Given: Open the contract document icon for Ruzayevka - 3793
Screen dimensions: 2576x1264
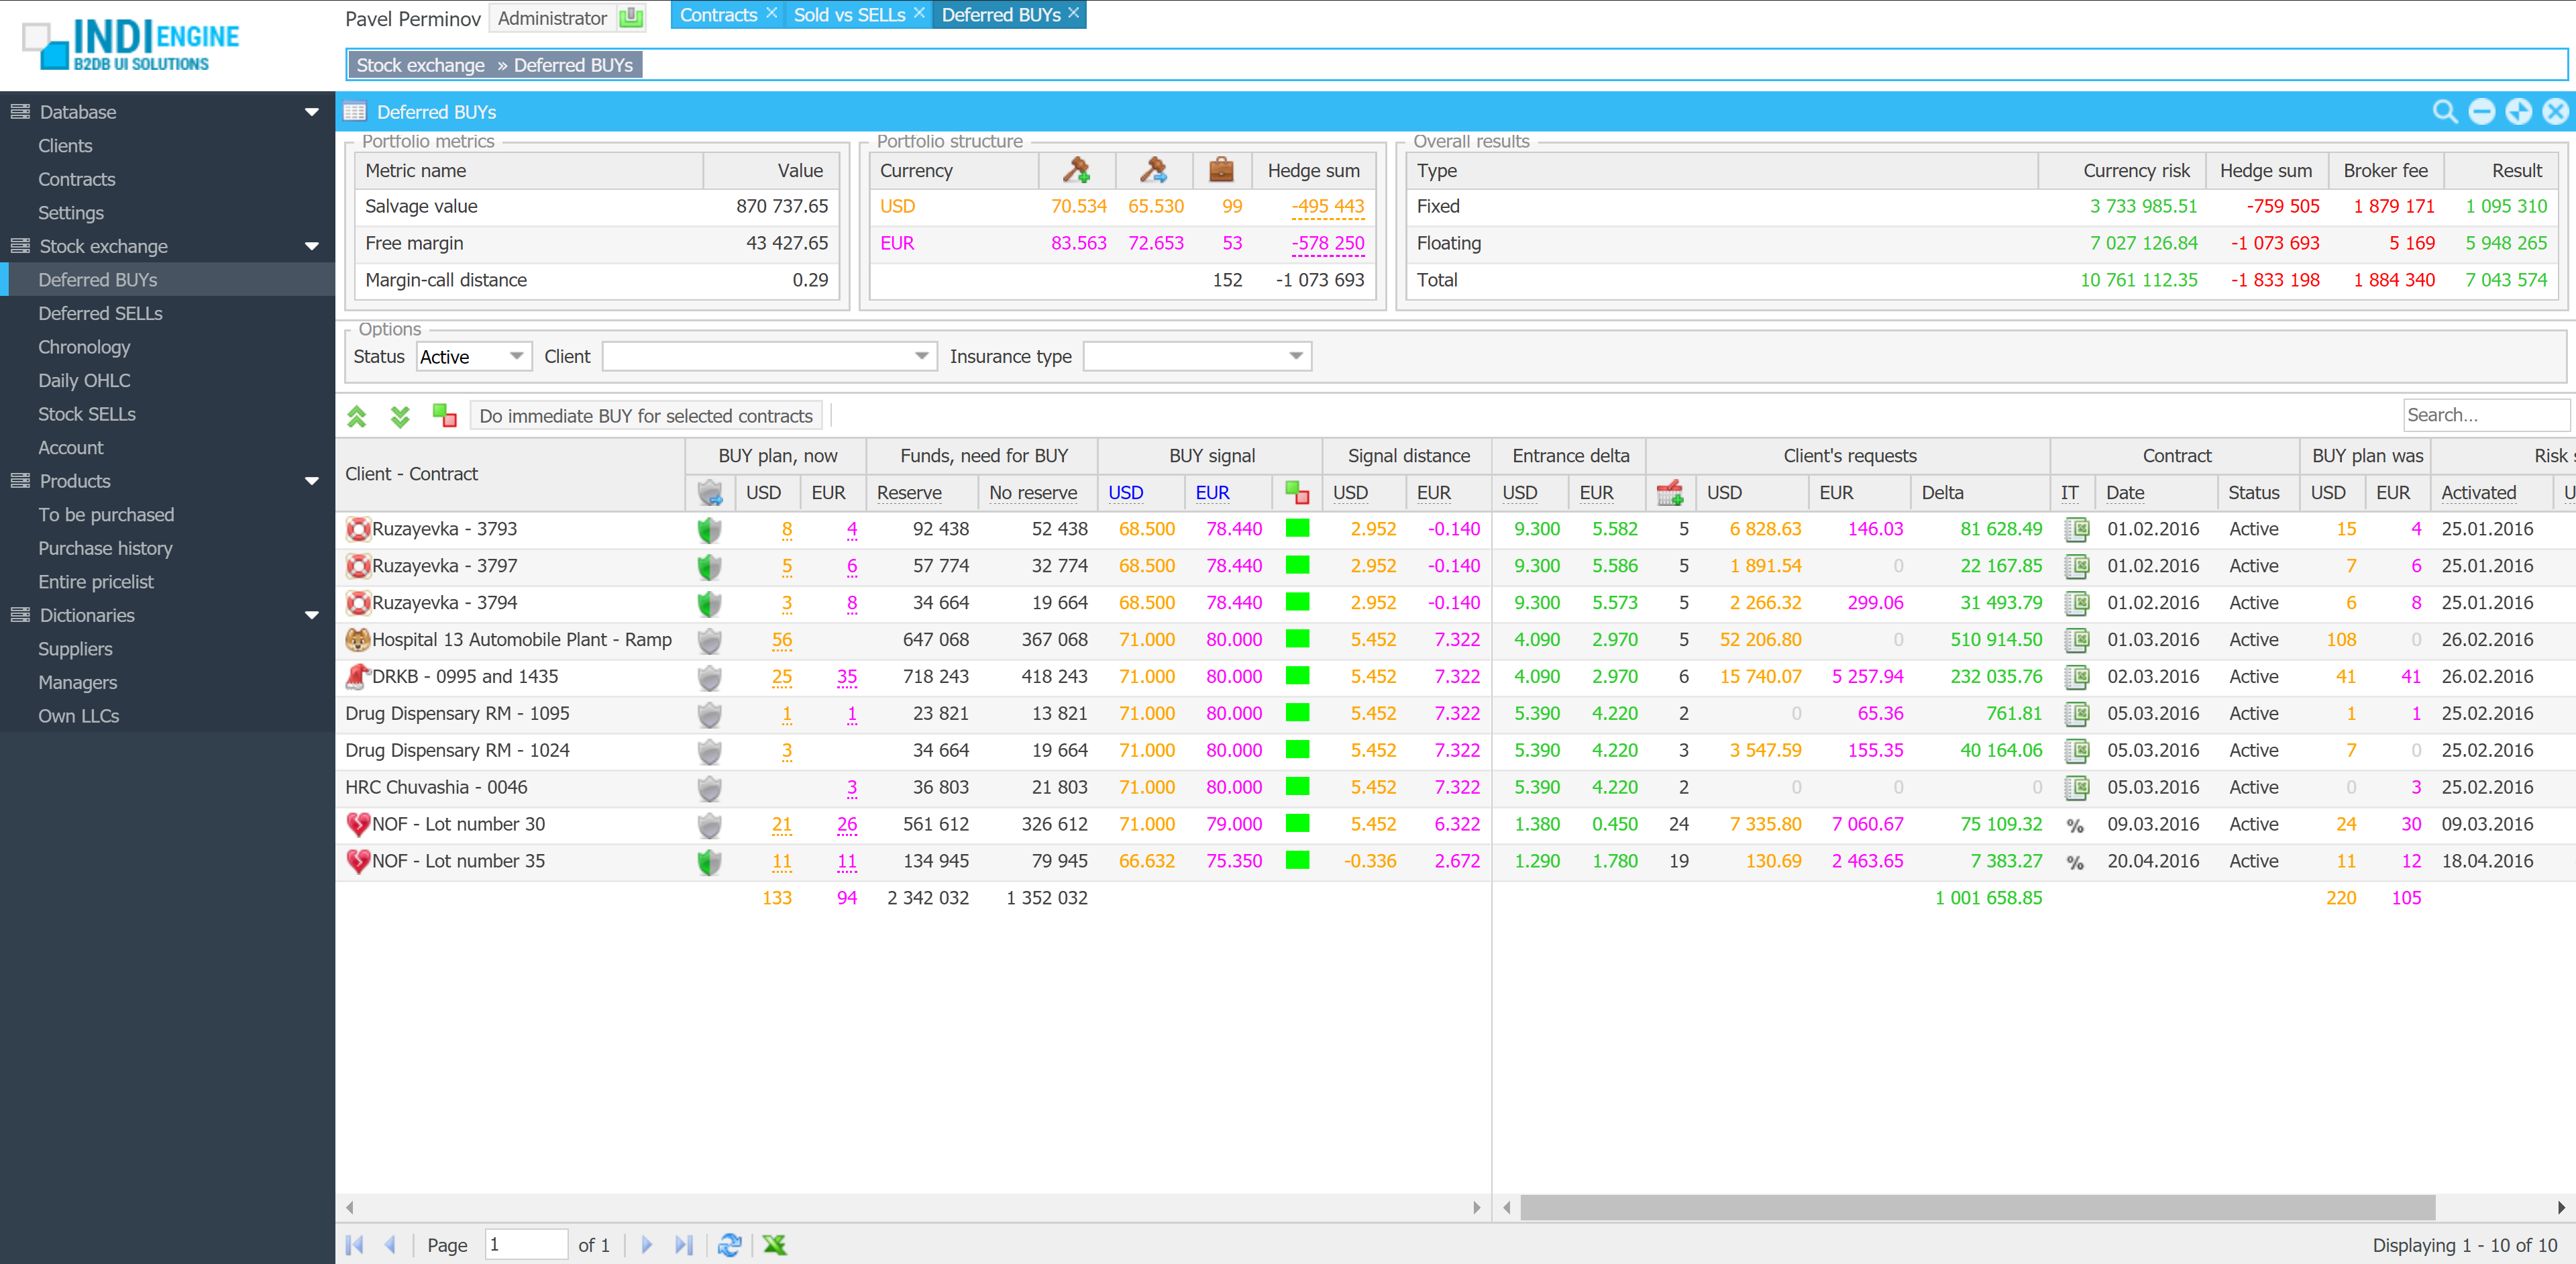Looking at the screenshot, I should (x=2076, y=529).
